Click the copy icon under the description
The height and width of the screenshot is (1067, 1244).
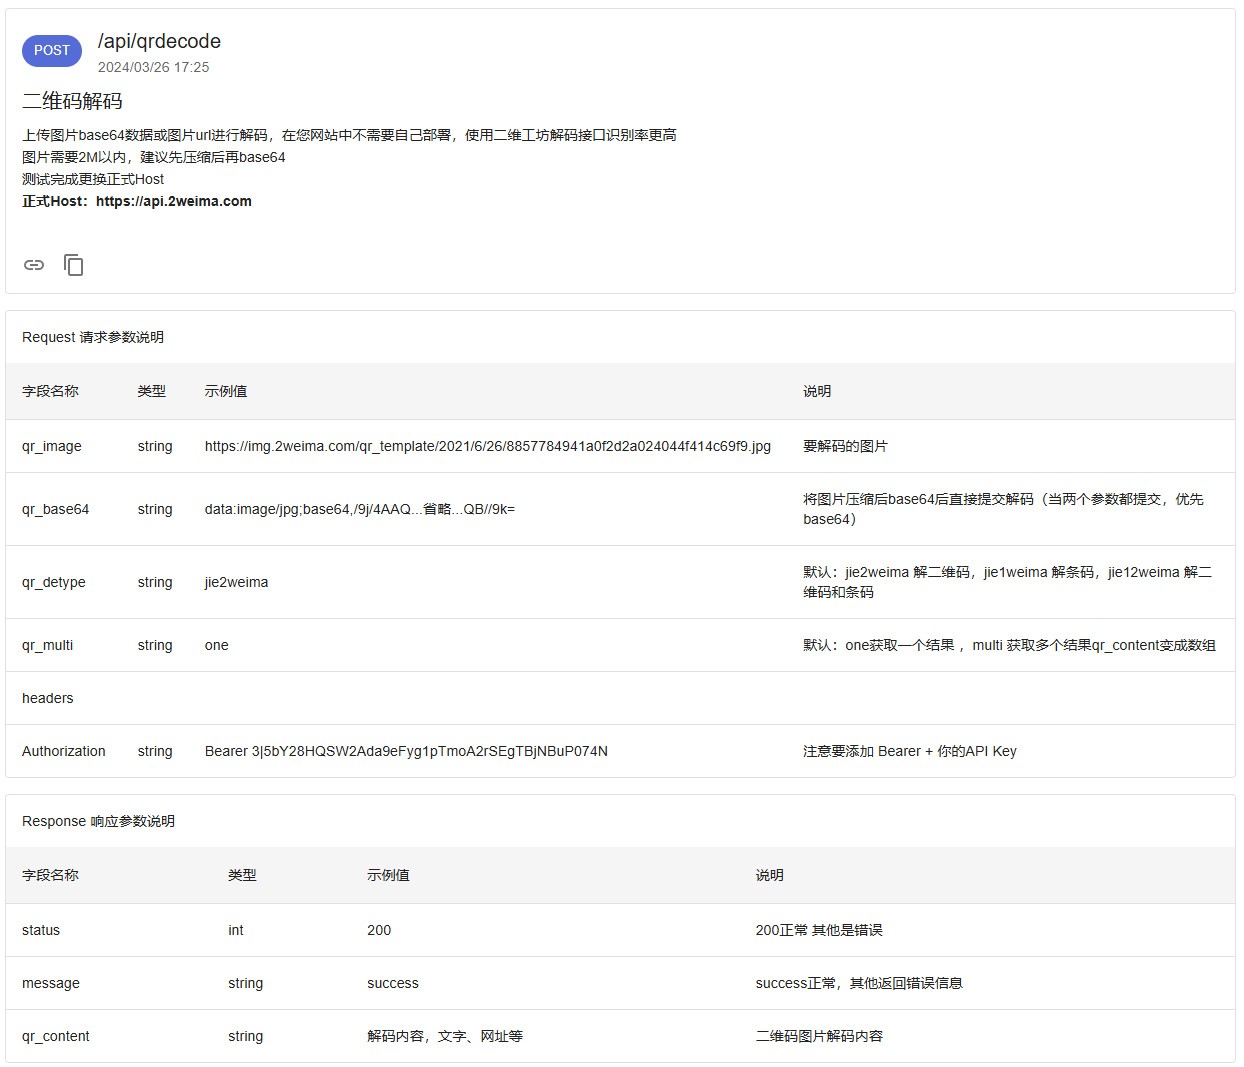click(x=74, y=265)
